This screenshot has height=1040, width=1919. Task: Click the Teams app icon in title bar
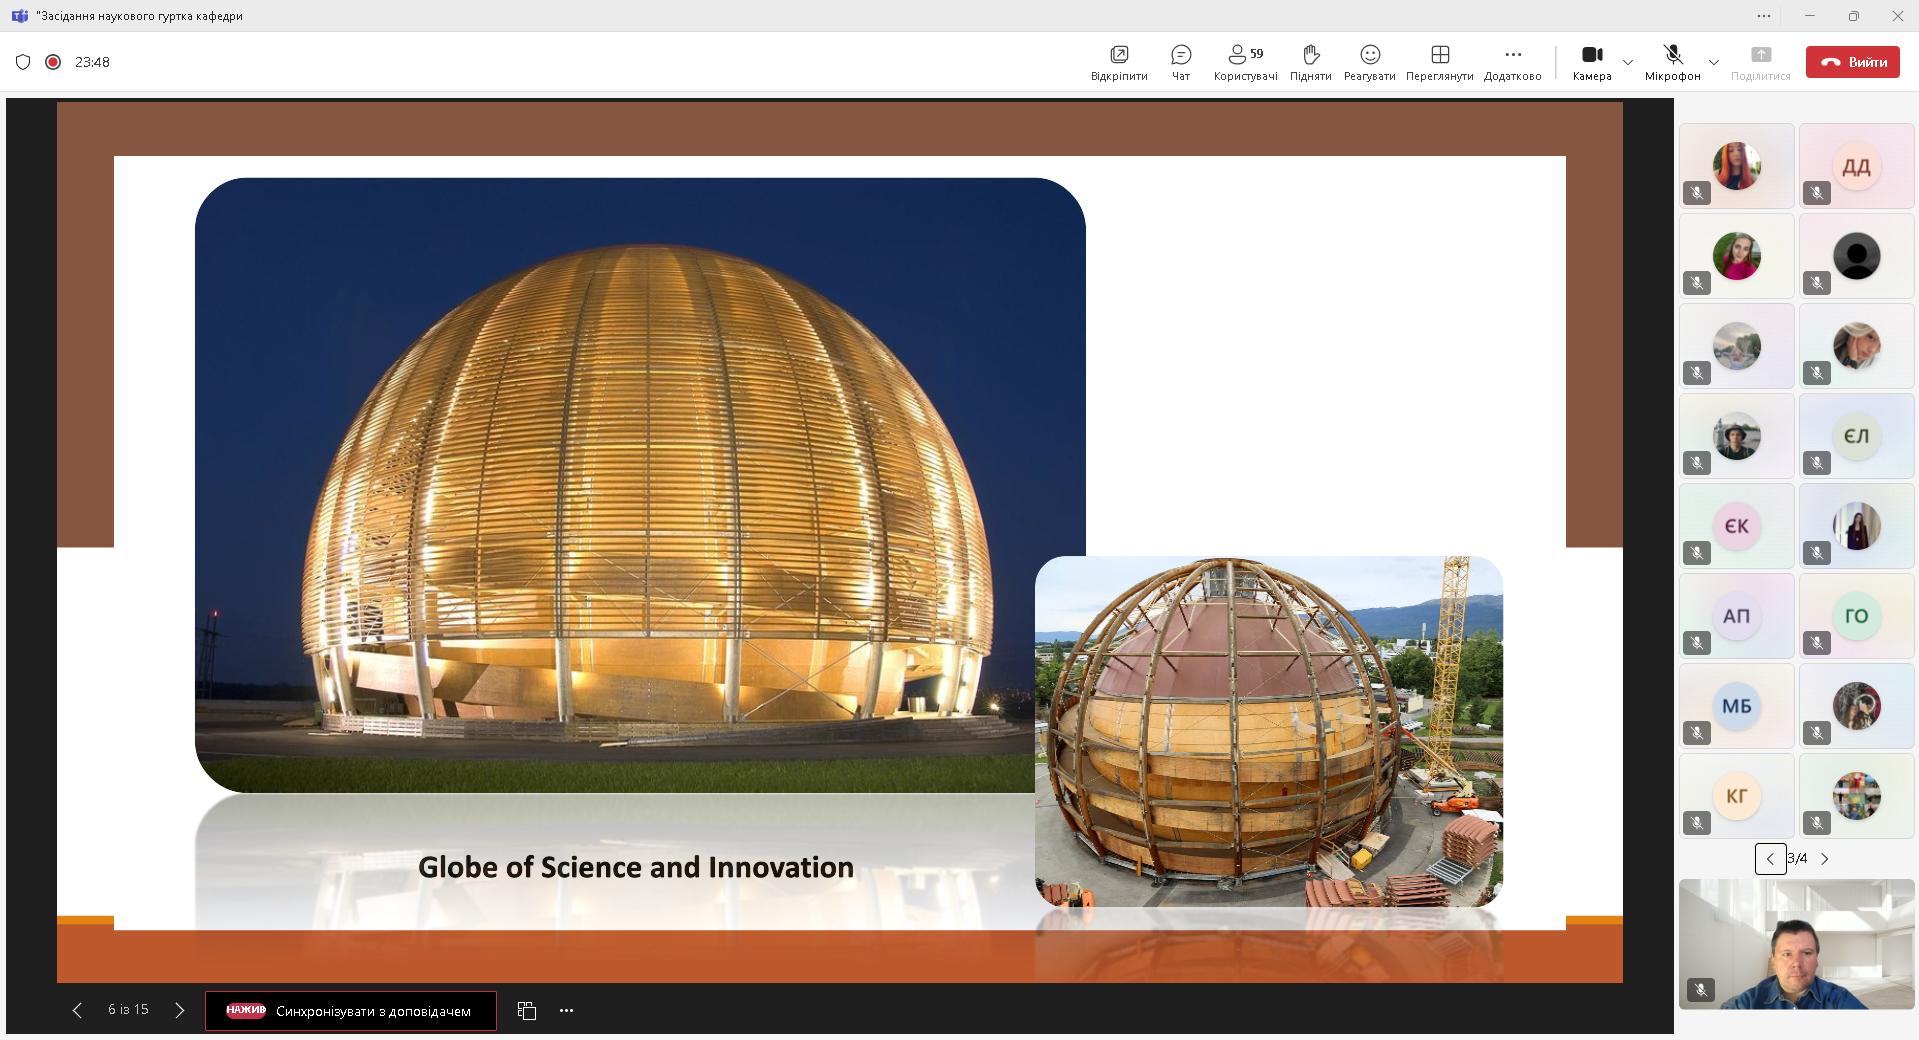point(19,16)
